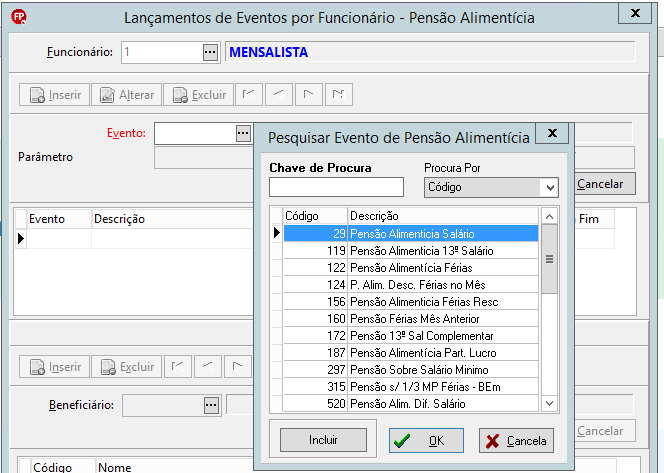Close the Lançamentos de Eventos window
664x473 pixels.
pos(635,13)
